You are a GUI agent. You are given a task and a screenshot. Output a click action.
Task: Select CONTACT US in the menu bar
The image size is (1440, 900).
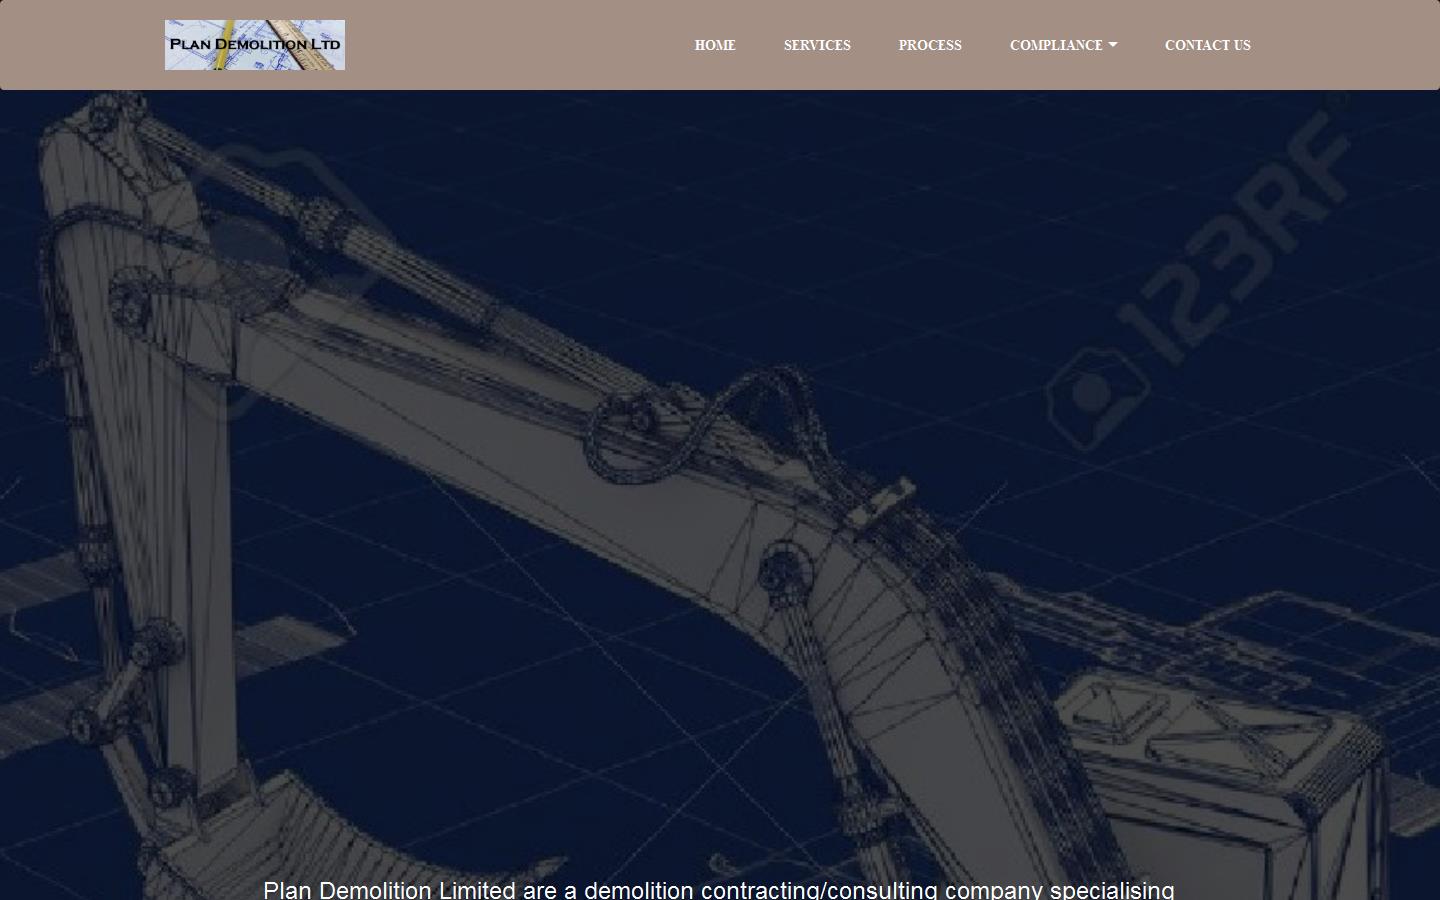coord(1207,45)
